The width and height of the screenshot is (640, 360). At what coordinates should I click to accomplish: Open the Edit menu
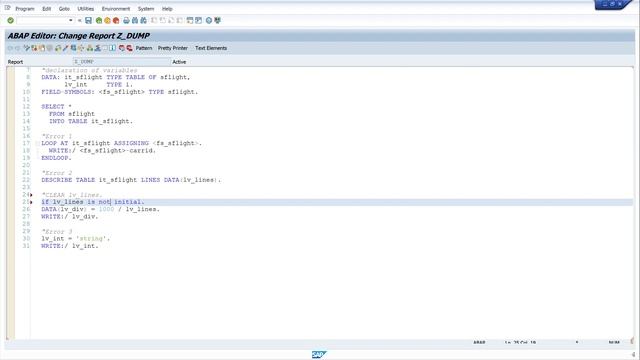47,9
